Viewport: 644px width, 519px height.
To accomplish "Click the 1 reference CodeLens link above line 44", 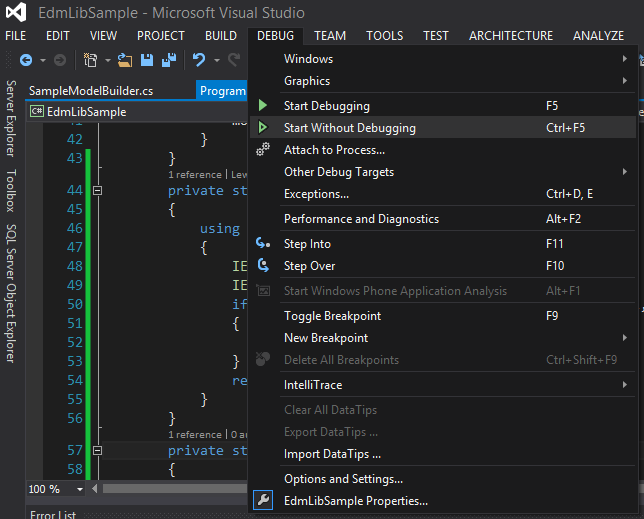I will click(195, 175).
